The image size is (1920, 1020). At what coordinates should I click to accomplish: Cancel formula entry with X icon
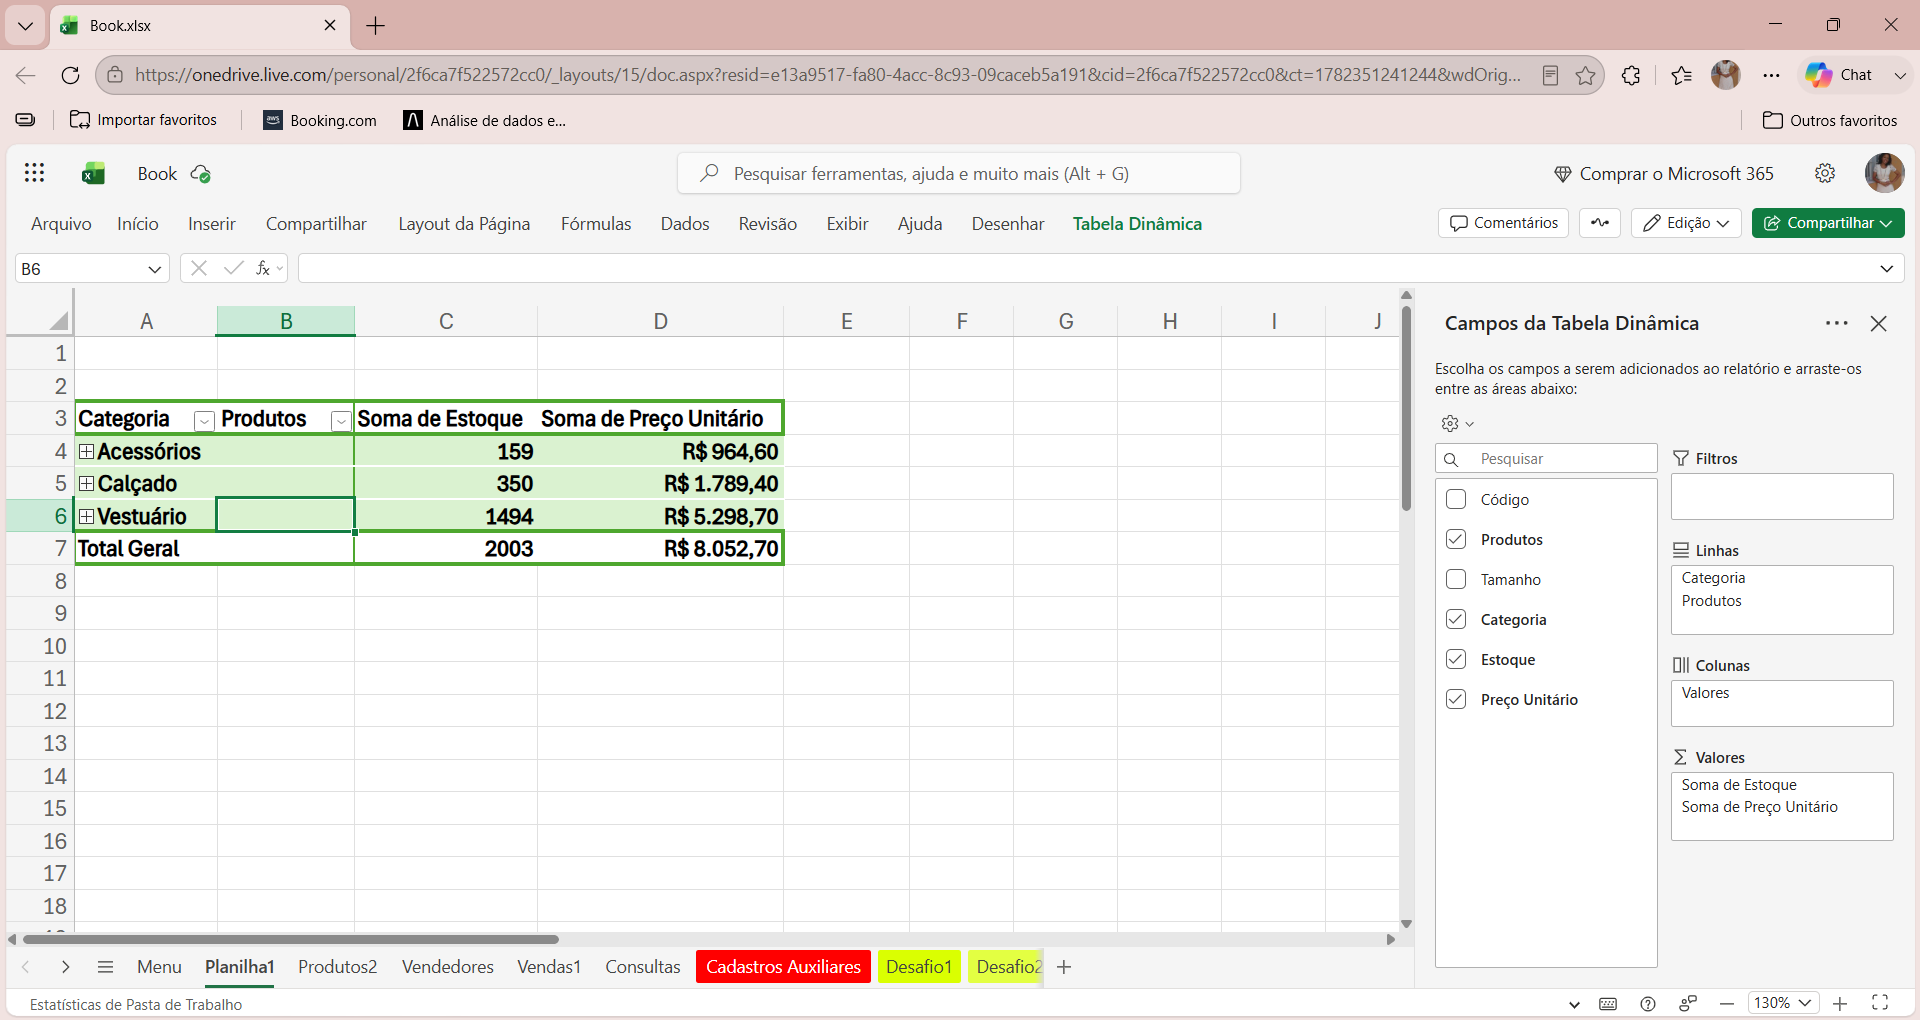[199, 268]
